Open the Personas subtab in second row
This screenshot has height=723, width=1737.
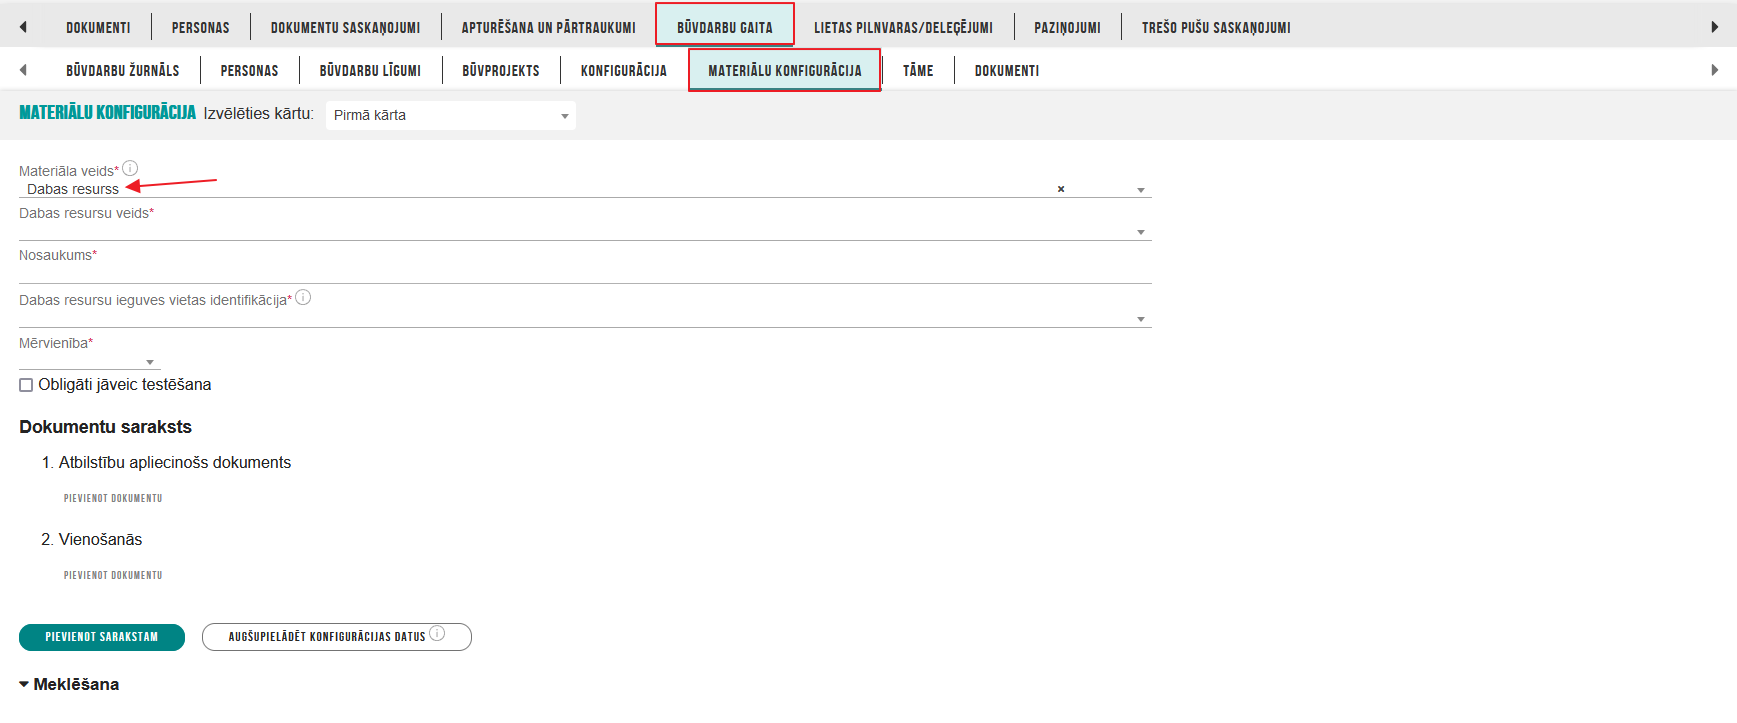(x=249, y=71)
